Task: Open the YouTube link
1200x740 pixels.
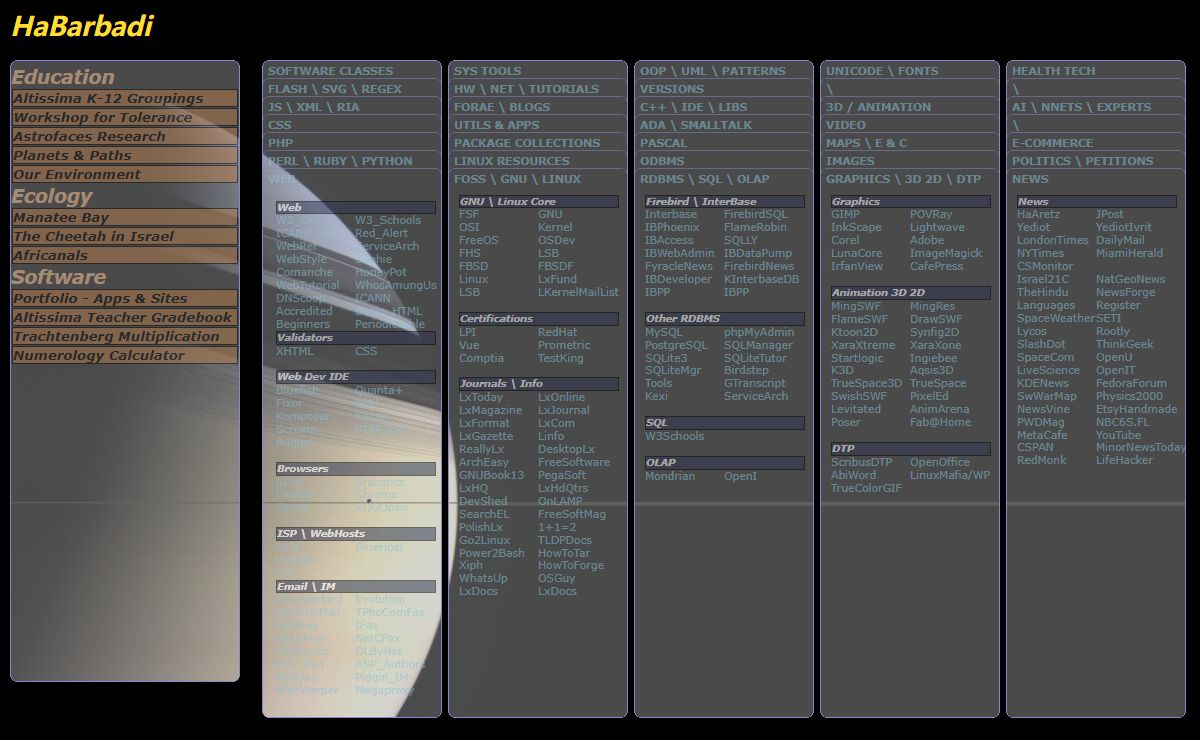Action: pos(1118,435)
